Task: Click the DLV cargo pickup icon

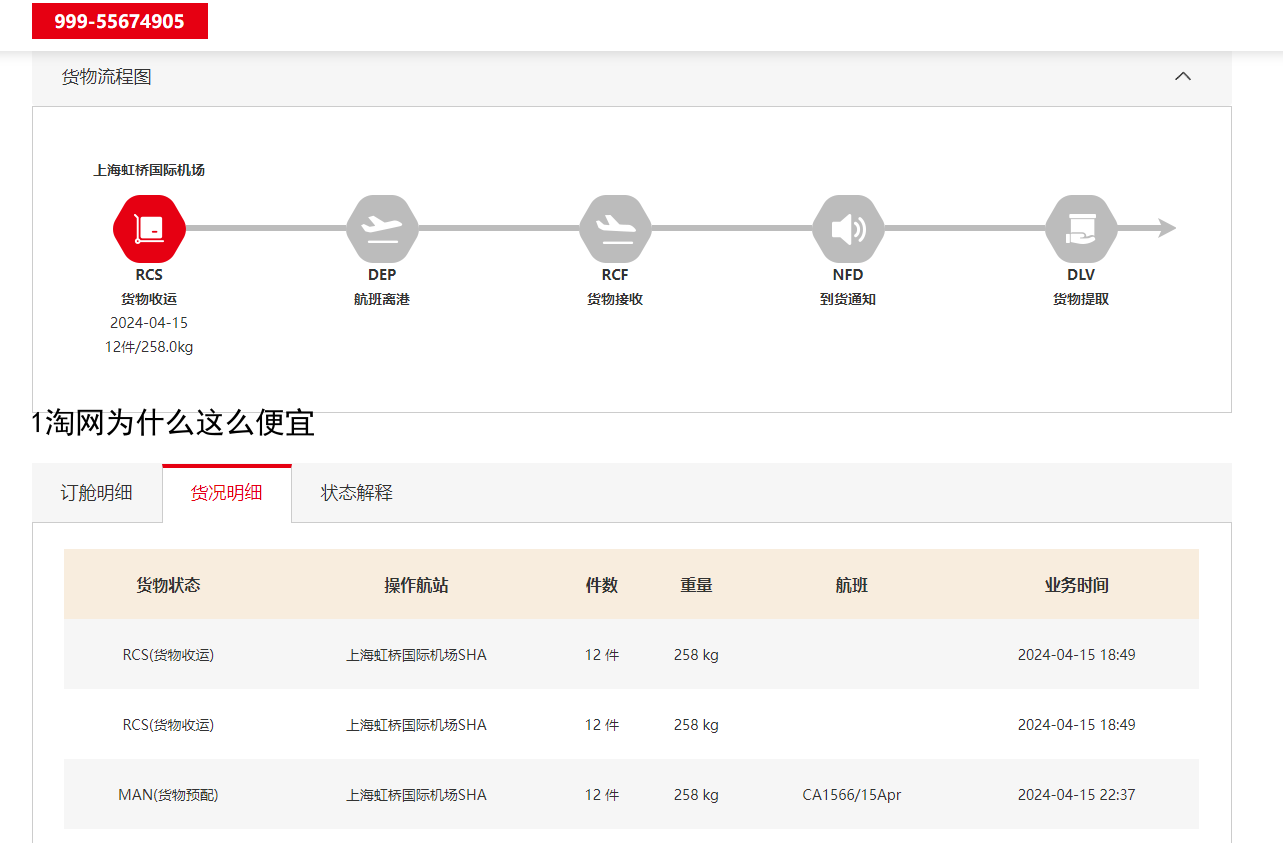Action: pos(1081,229)
